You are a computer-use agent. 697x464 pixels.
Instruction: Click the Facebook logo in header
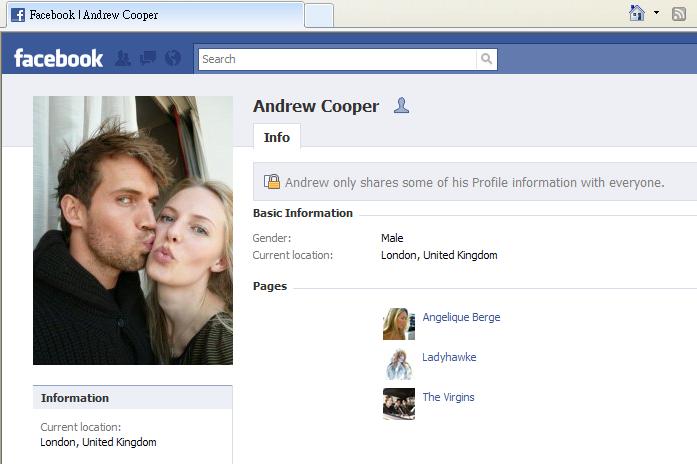click(x=58, y=59)
